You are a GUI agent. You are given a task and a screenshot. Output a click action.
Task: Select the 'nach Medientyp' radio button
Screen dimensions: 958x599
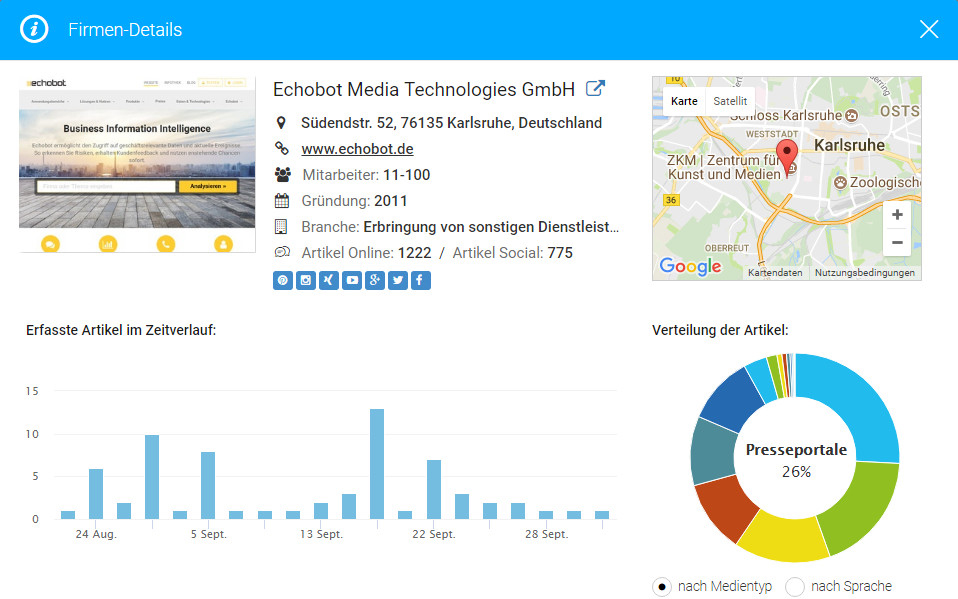(x=662, y=587)
